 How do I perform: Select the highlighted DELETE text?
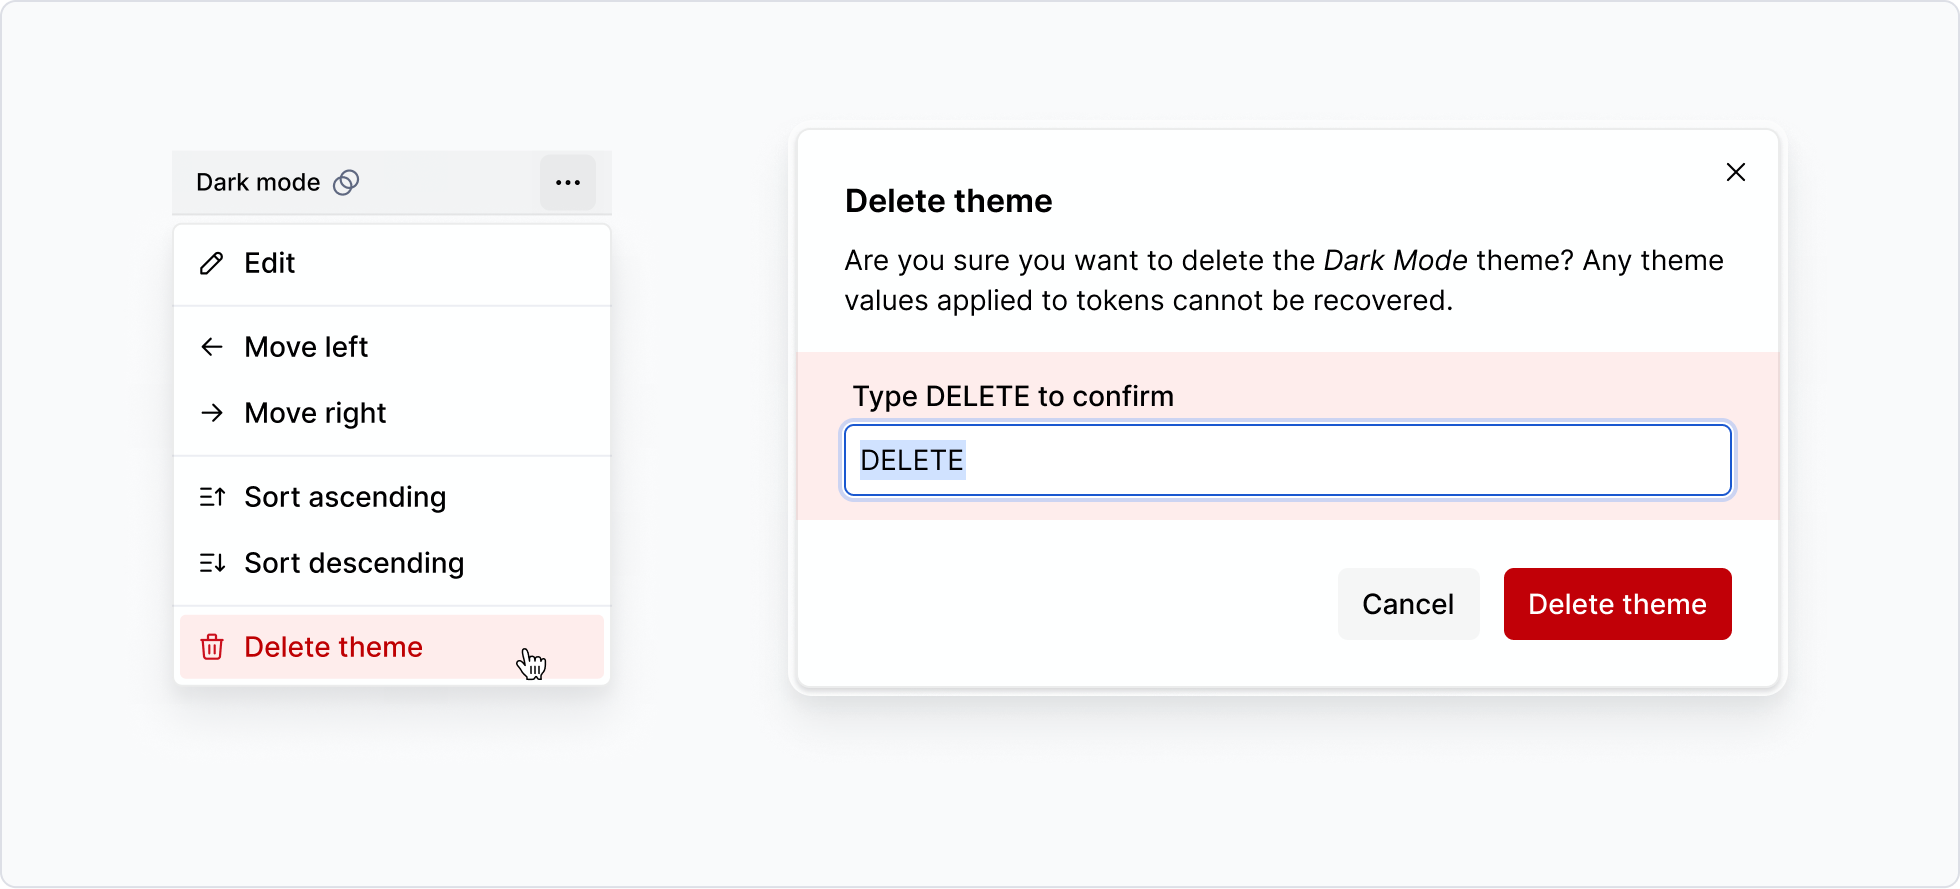coord(911,460)
